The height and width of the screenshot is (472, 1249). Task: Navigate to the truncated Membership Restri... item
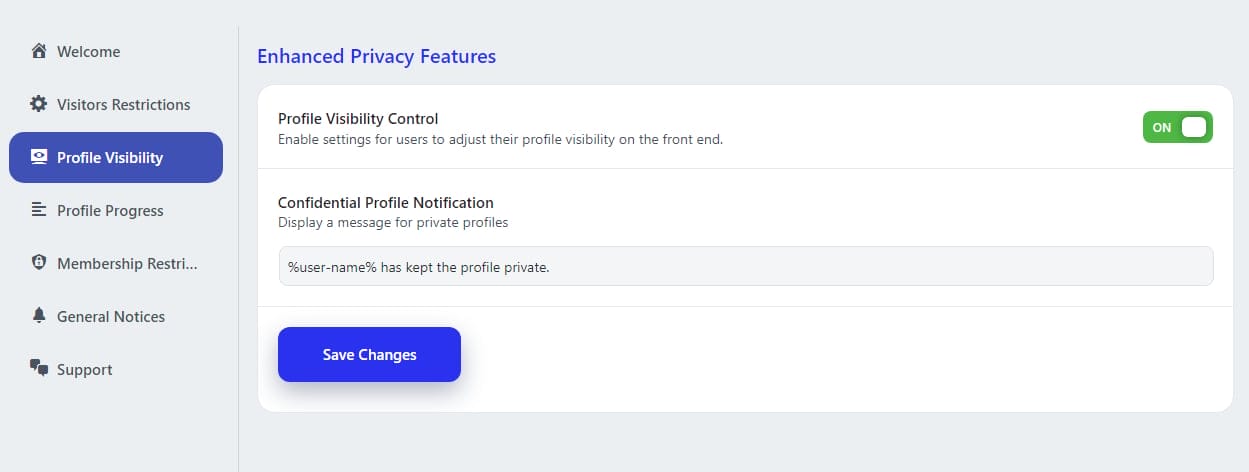127,263
